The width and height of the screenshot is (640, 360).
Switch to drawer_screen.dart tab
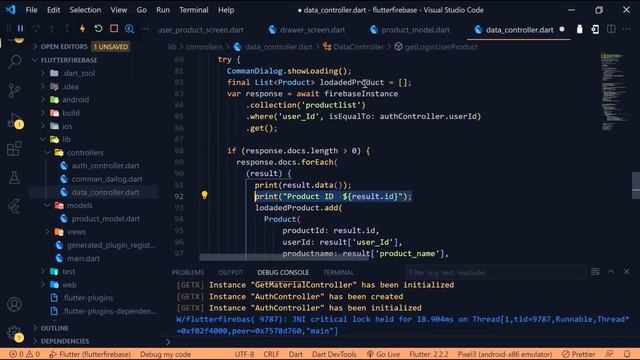point(307,30)
